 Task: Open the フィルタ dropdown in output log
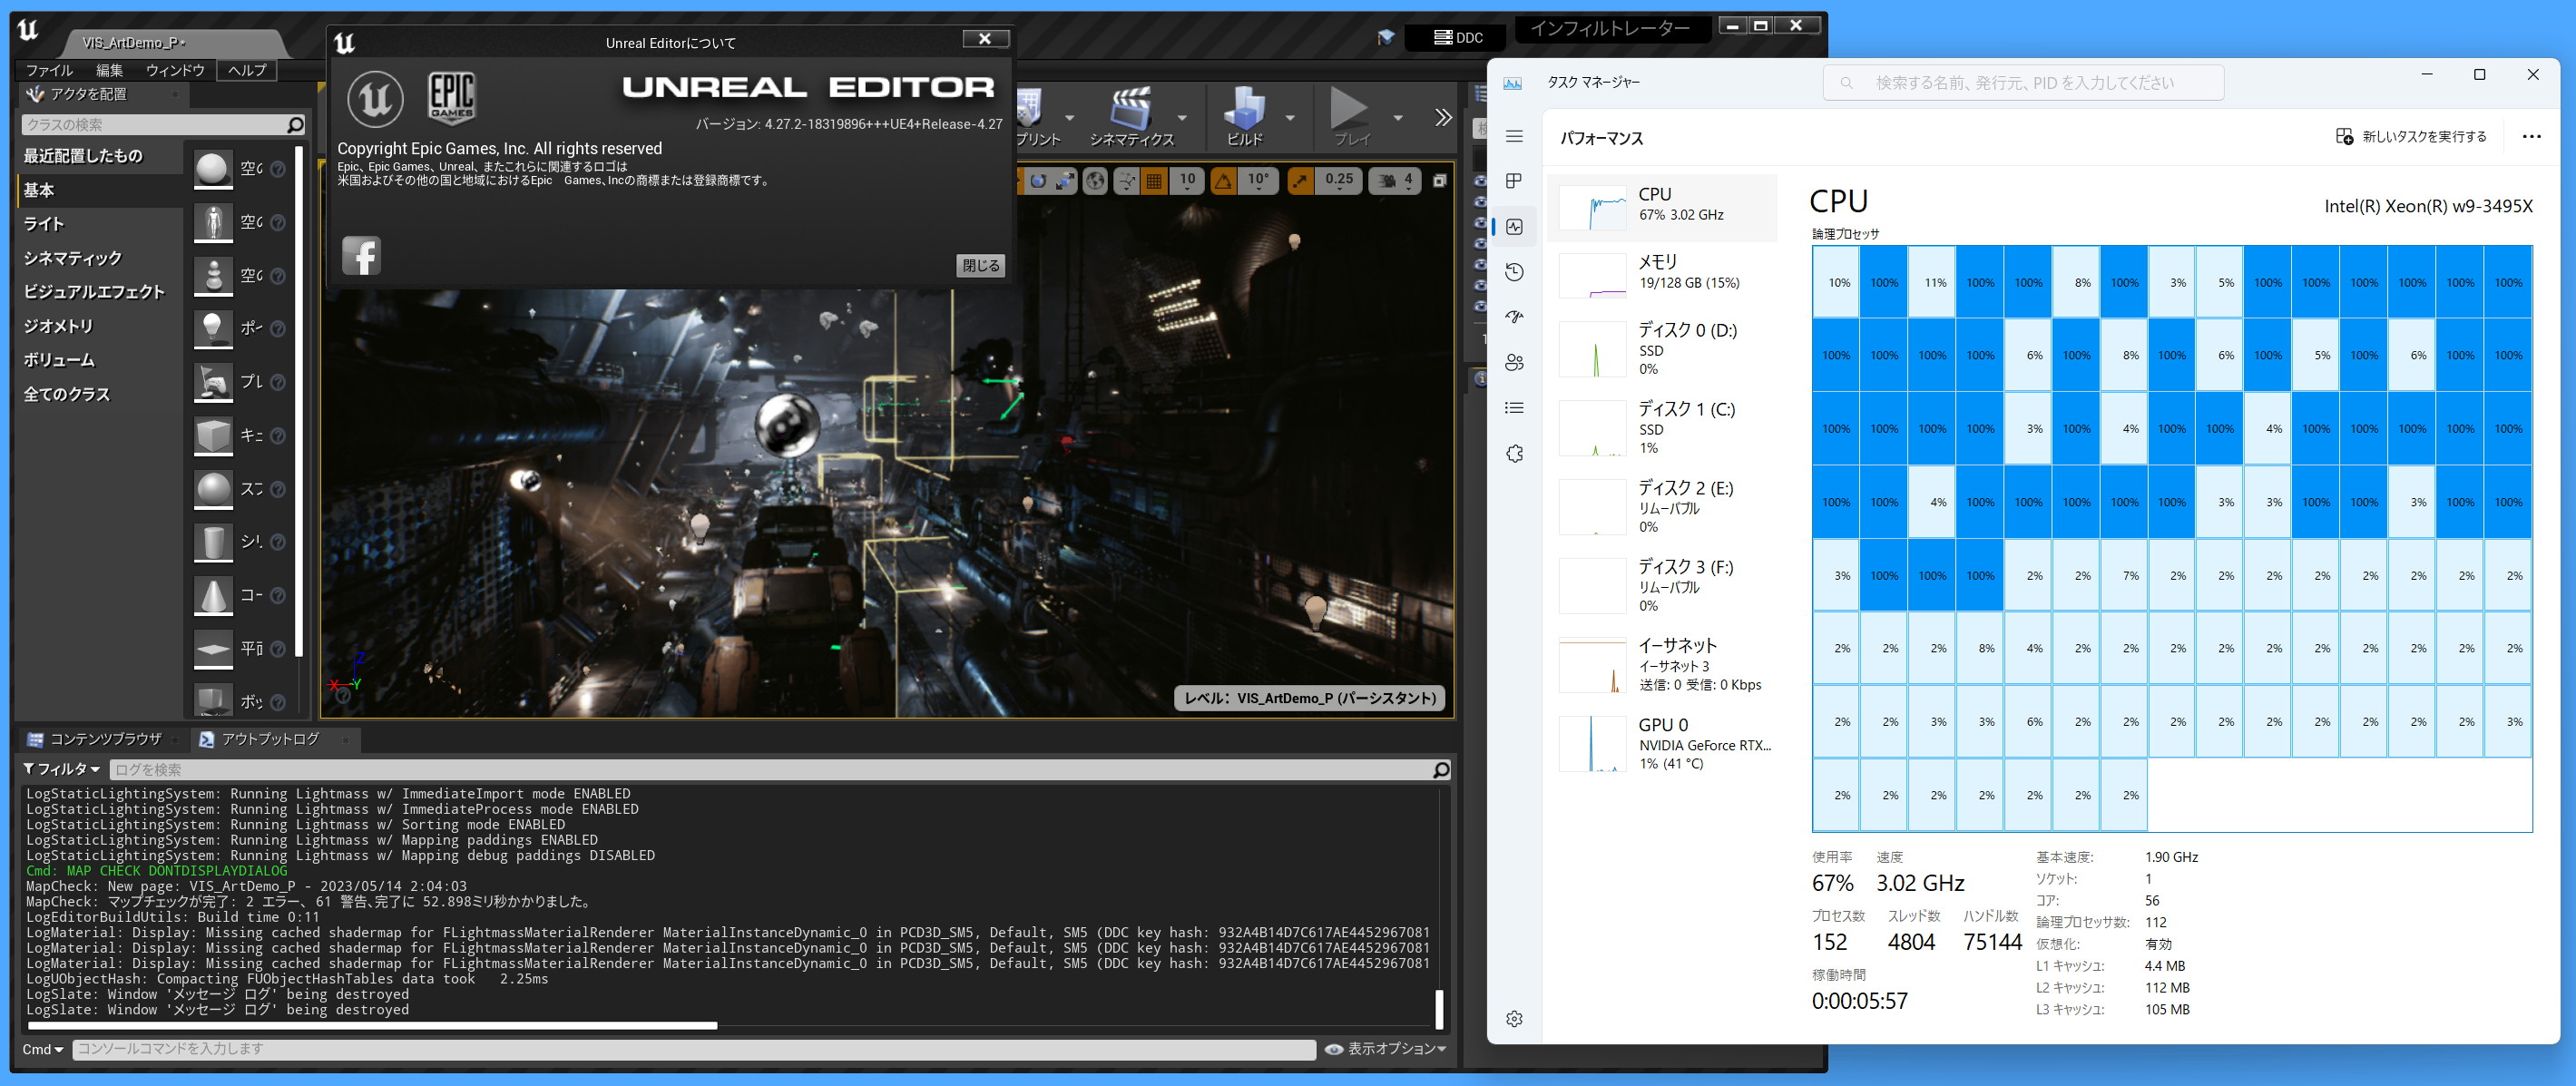[62, 769]
